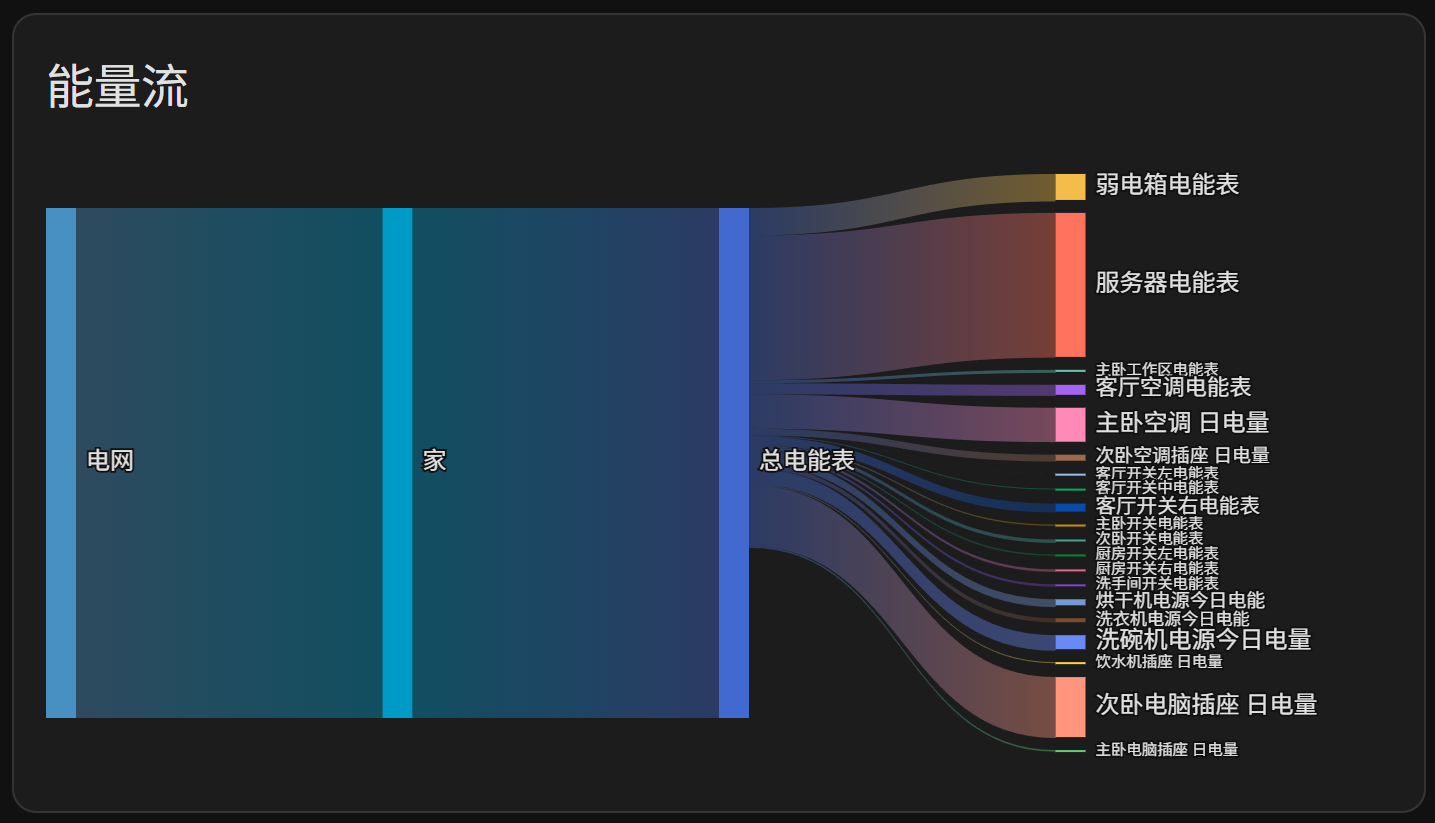Viewport: 1435px width, 823px height.
Task: Click the 次卧空调插座 日电量 node bar
Action: [1068, 457]
